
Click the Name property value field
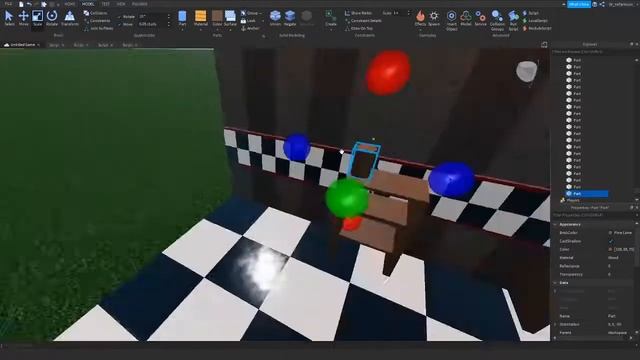620,316
